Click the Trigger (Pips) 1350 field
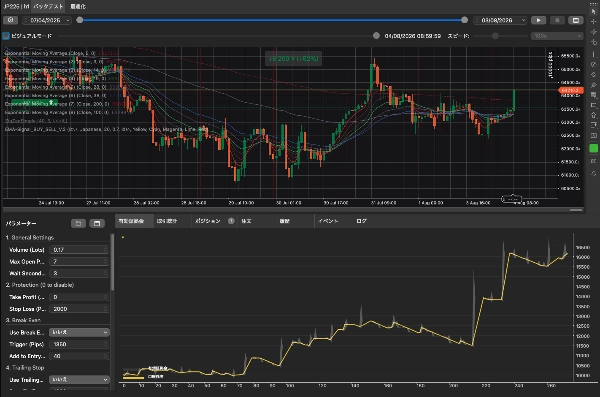 (x=79, y=344)
